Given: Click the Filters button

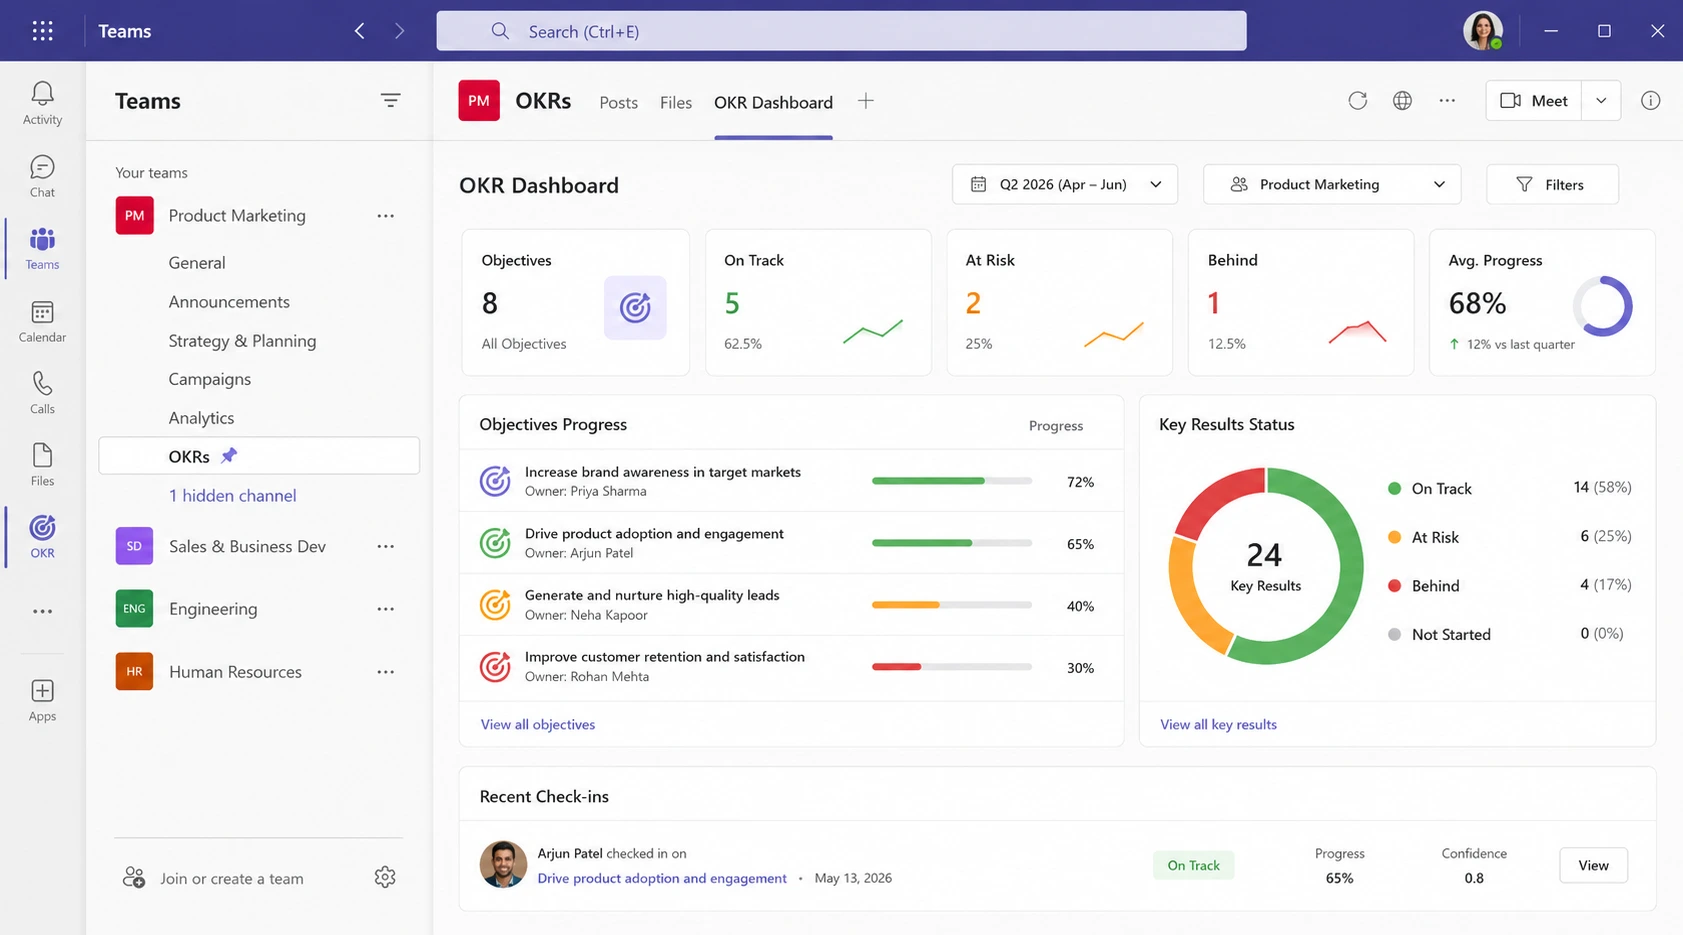Looking at the screenshot, I should [x=1552, y=184].
